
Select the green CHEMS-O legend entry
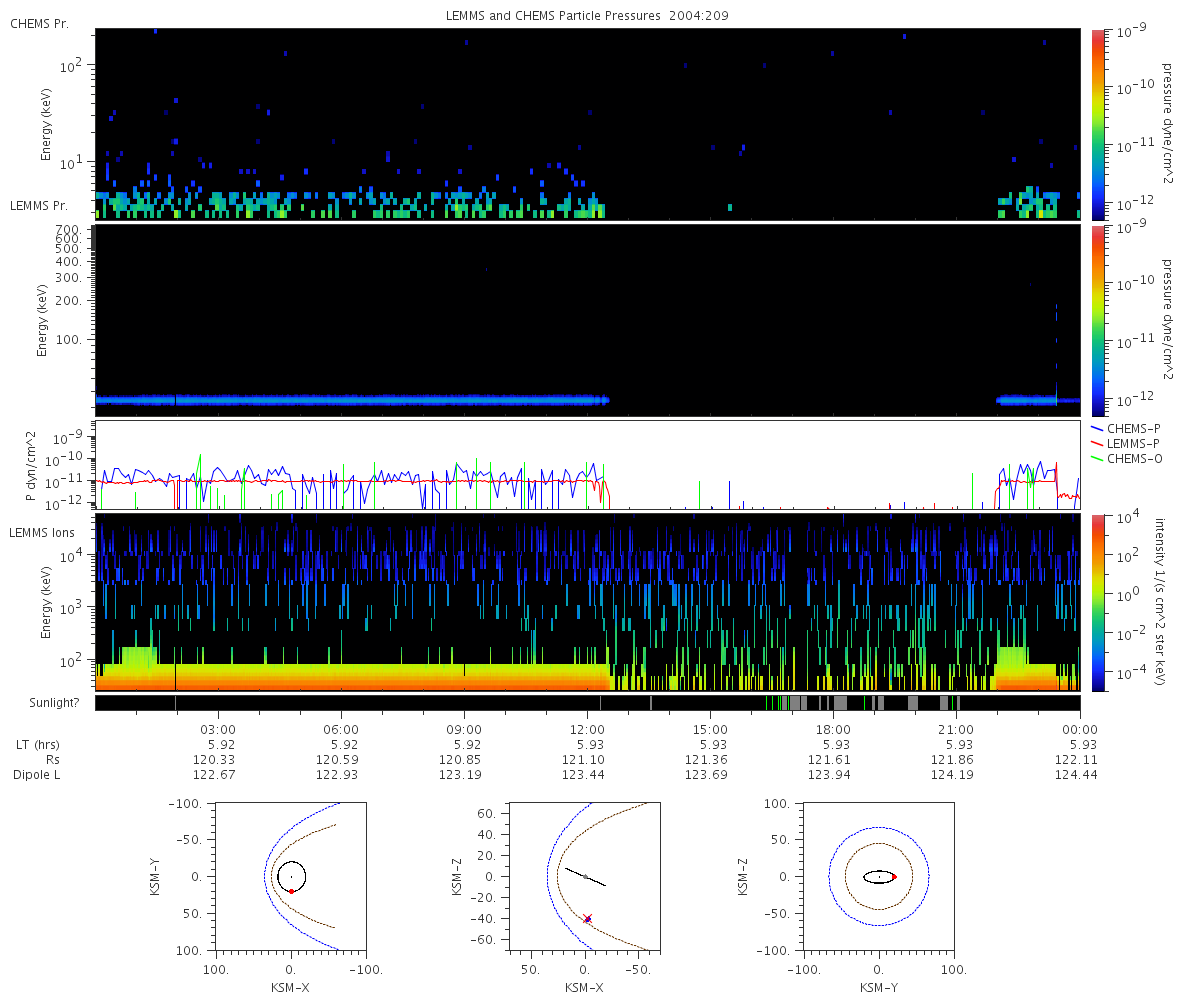pos(1129,458)
